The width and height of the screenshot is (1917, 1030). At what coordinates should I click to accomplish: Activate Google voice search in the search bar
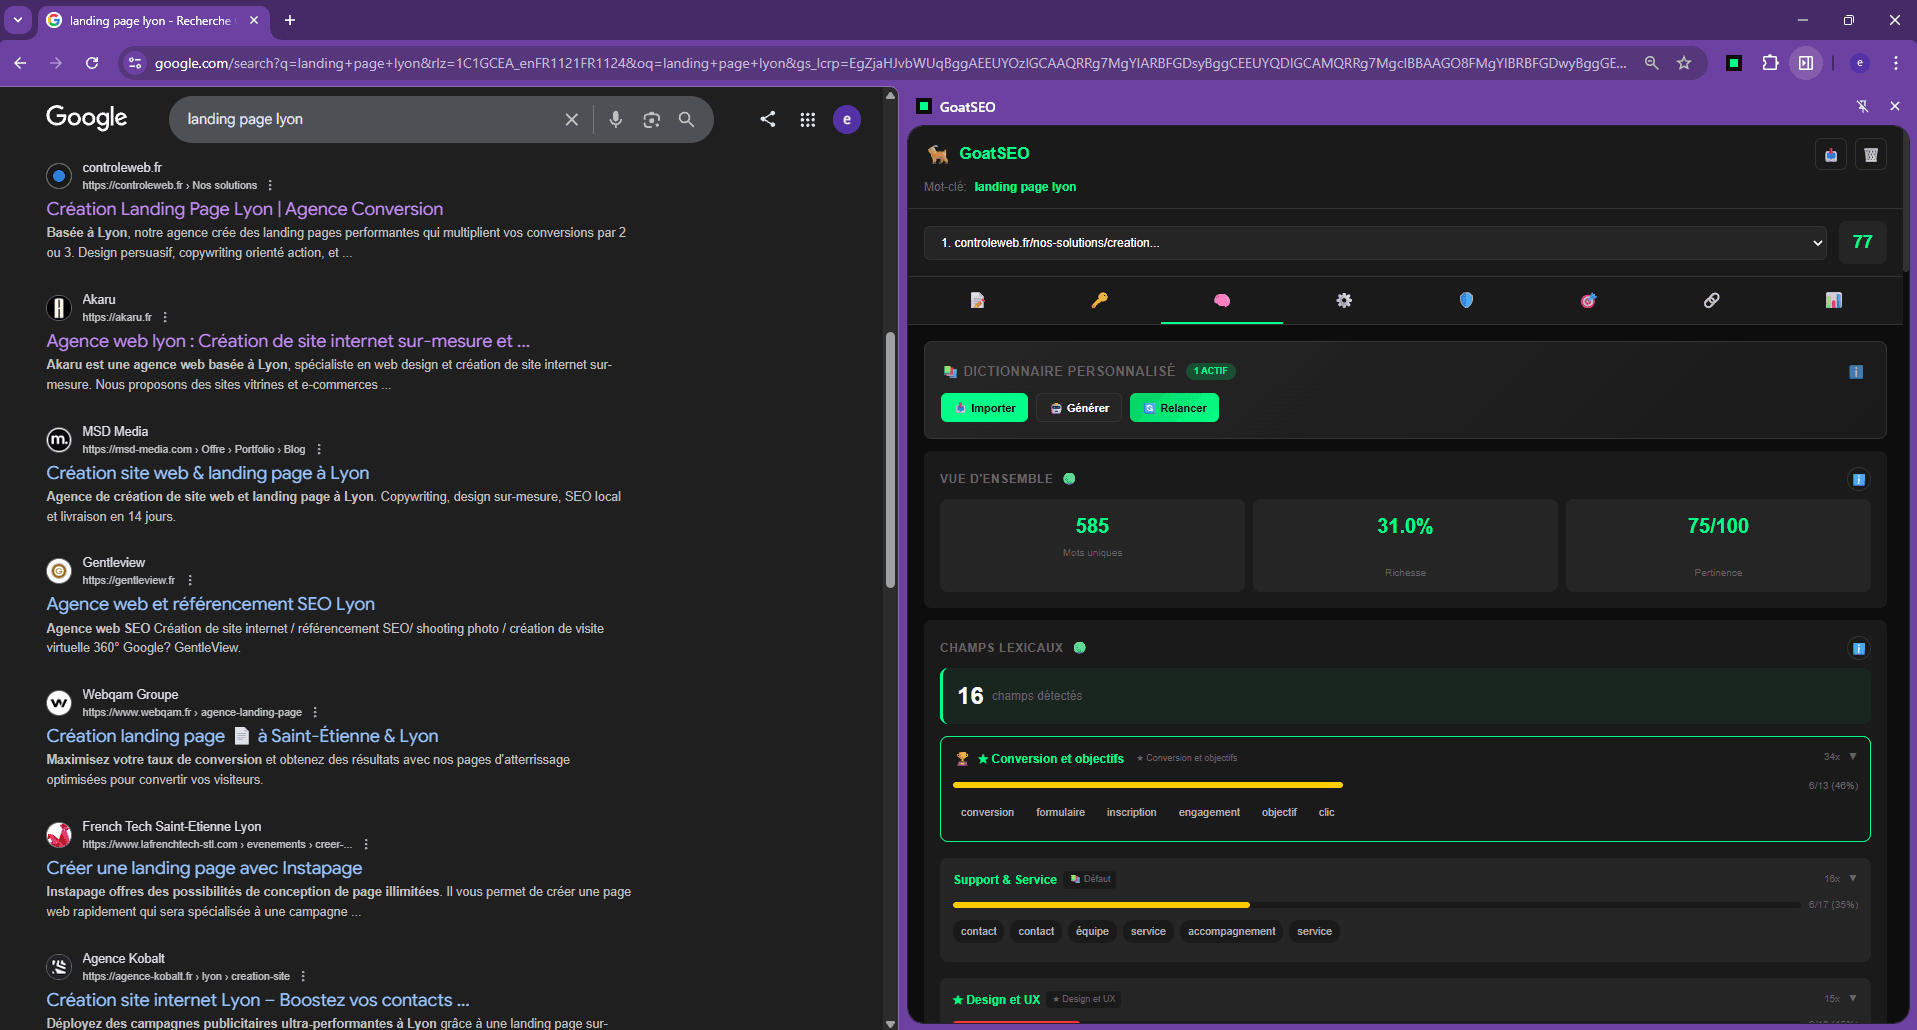click(615, 119)
